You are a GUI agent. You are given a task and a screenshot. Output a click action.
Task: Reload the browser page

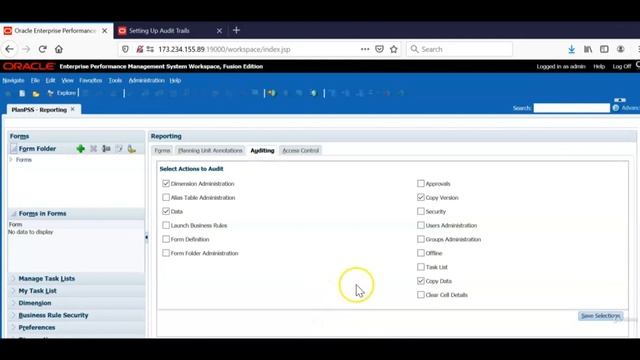click(42, 49)
